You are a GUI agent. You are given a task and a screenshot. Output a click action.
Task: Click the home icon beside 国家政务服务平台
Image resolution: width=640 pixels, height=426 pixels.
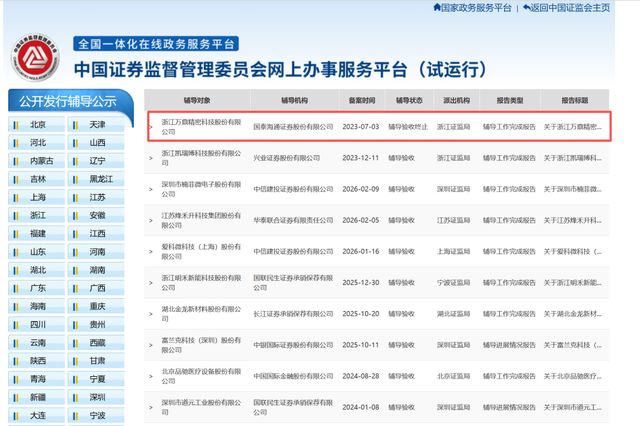point(437,7)
